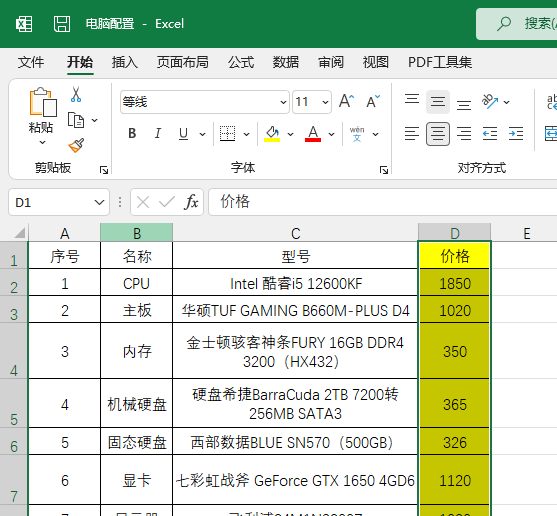
Task: Select cell 固态硬盘
Action: point(137,442)
